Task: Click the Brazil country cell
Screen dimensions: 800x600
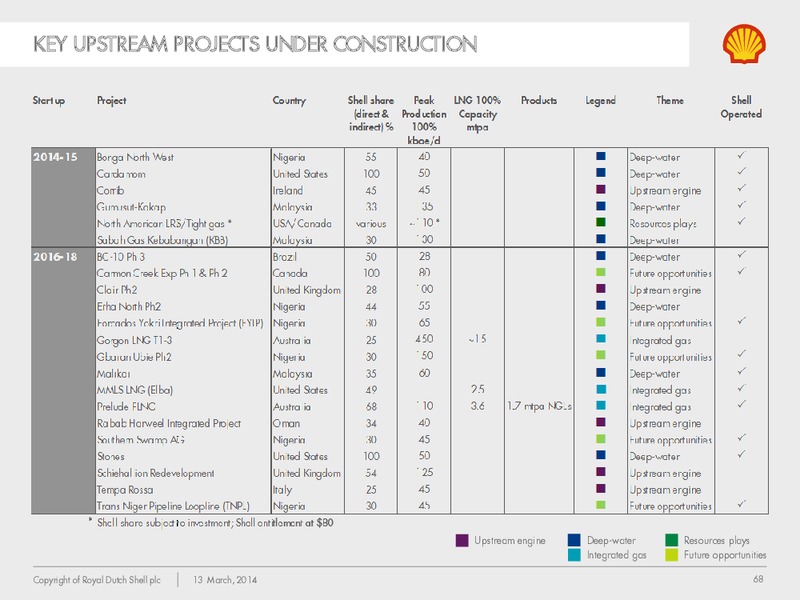Action: (284, 257)
